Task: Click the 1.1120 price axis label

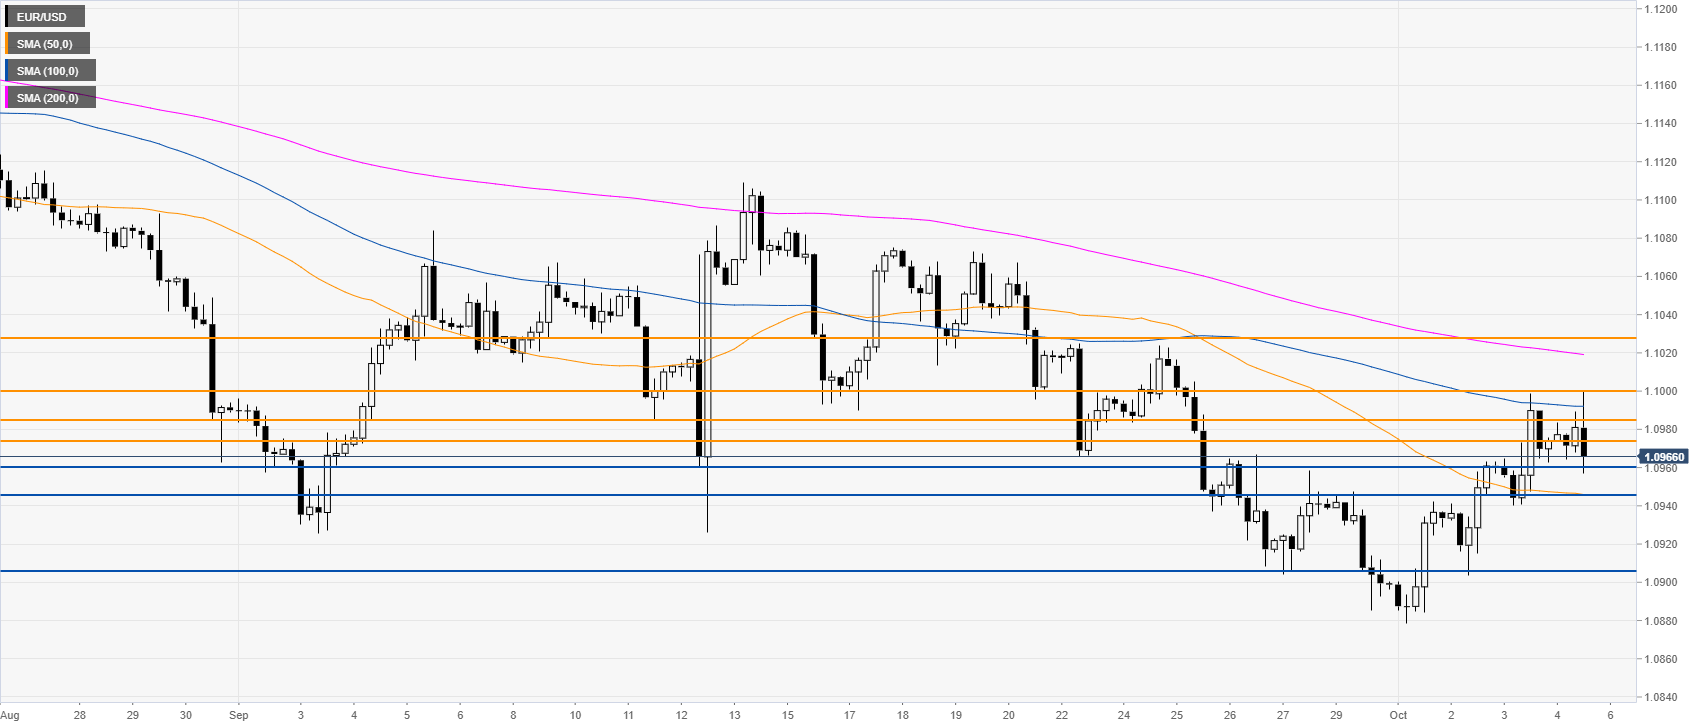Action: [x=1661, y=162]
